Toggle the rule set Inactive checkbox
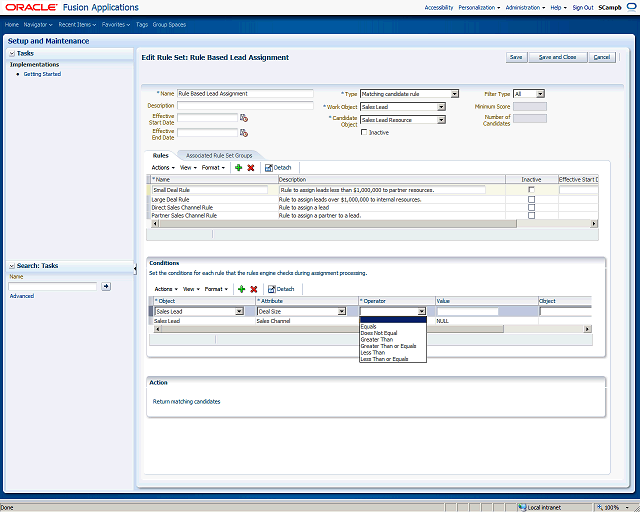Viewport: 640px width, 512px height. (364, 132)
